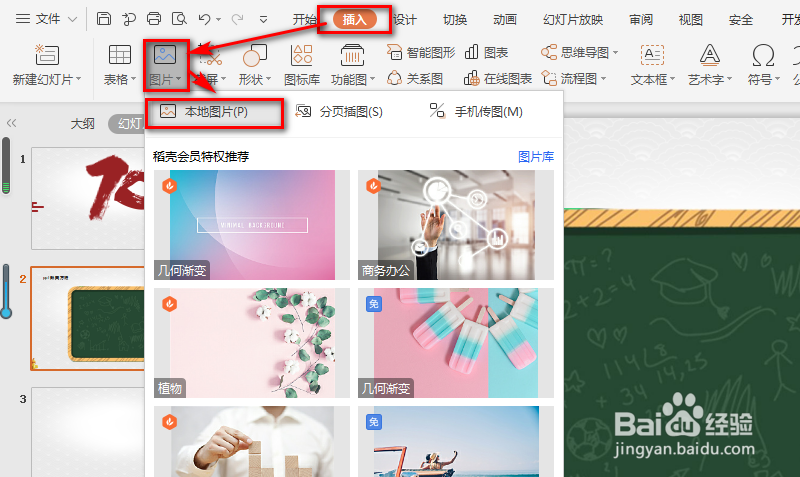
Task: Click the Undo arrow icon
Action: pos(205,19)
